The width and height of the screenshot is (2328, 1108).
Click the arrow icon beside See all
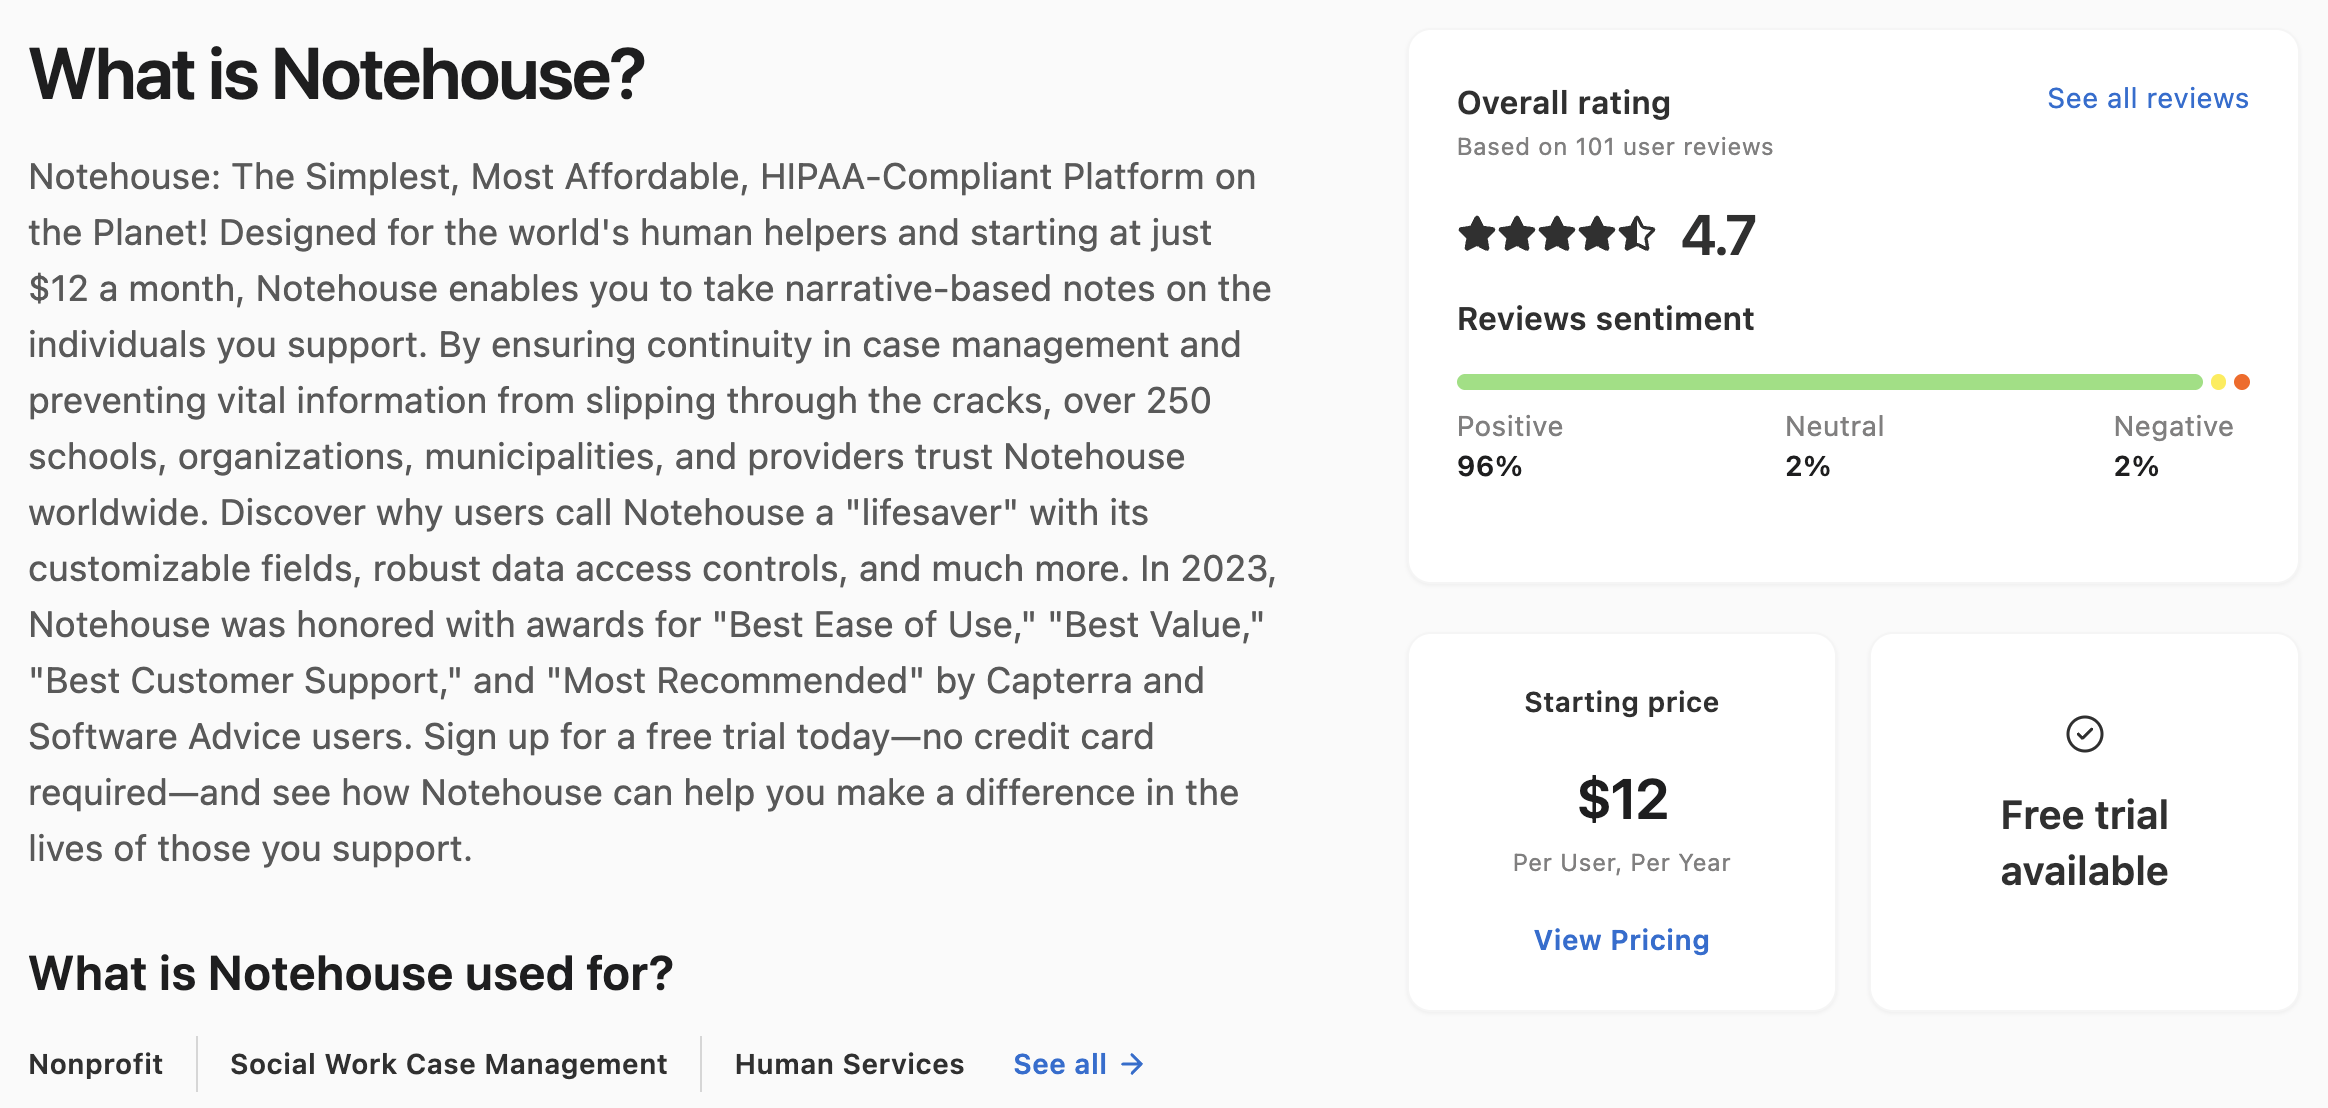[x=1132, y=1064]
